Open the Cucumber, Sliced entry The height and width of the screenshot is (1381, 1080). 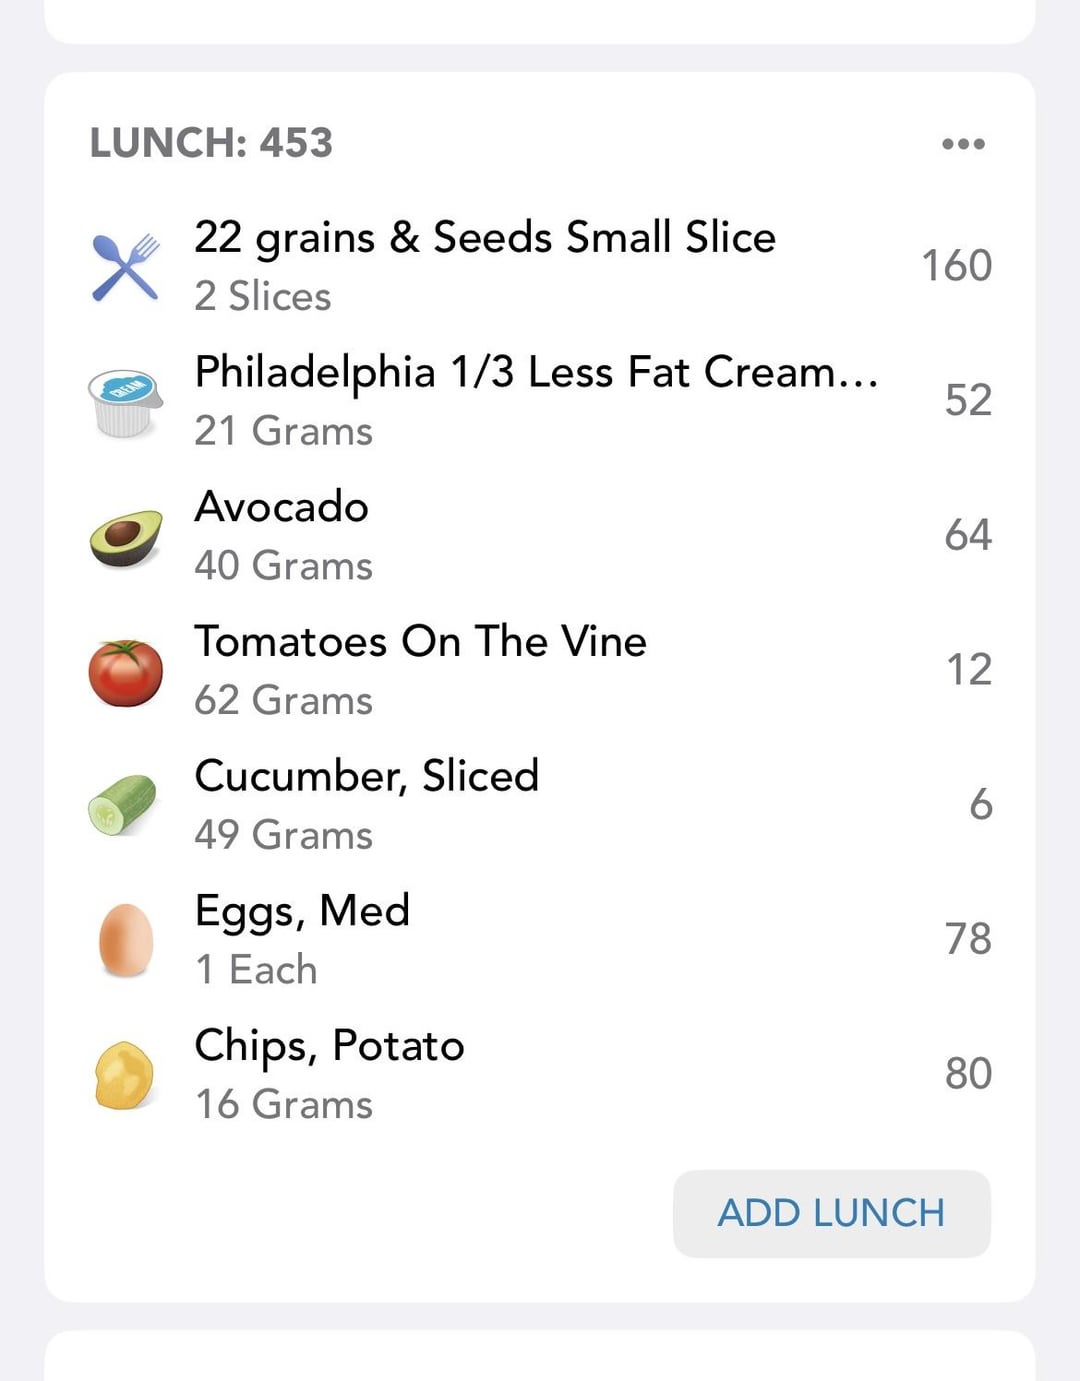click(540, 805)
